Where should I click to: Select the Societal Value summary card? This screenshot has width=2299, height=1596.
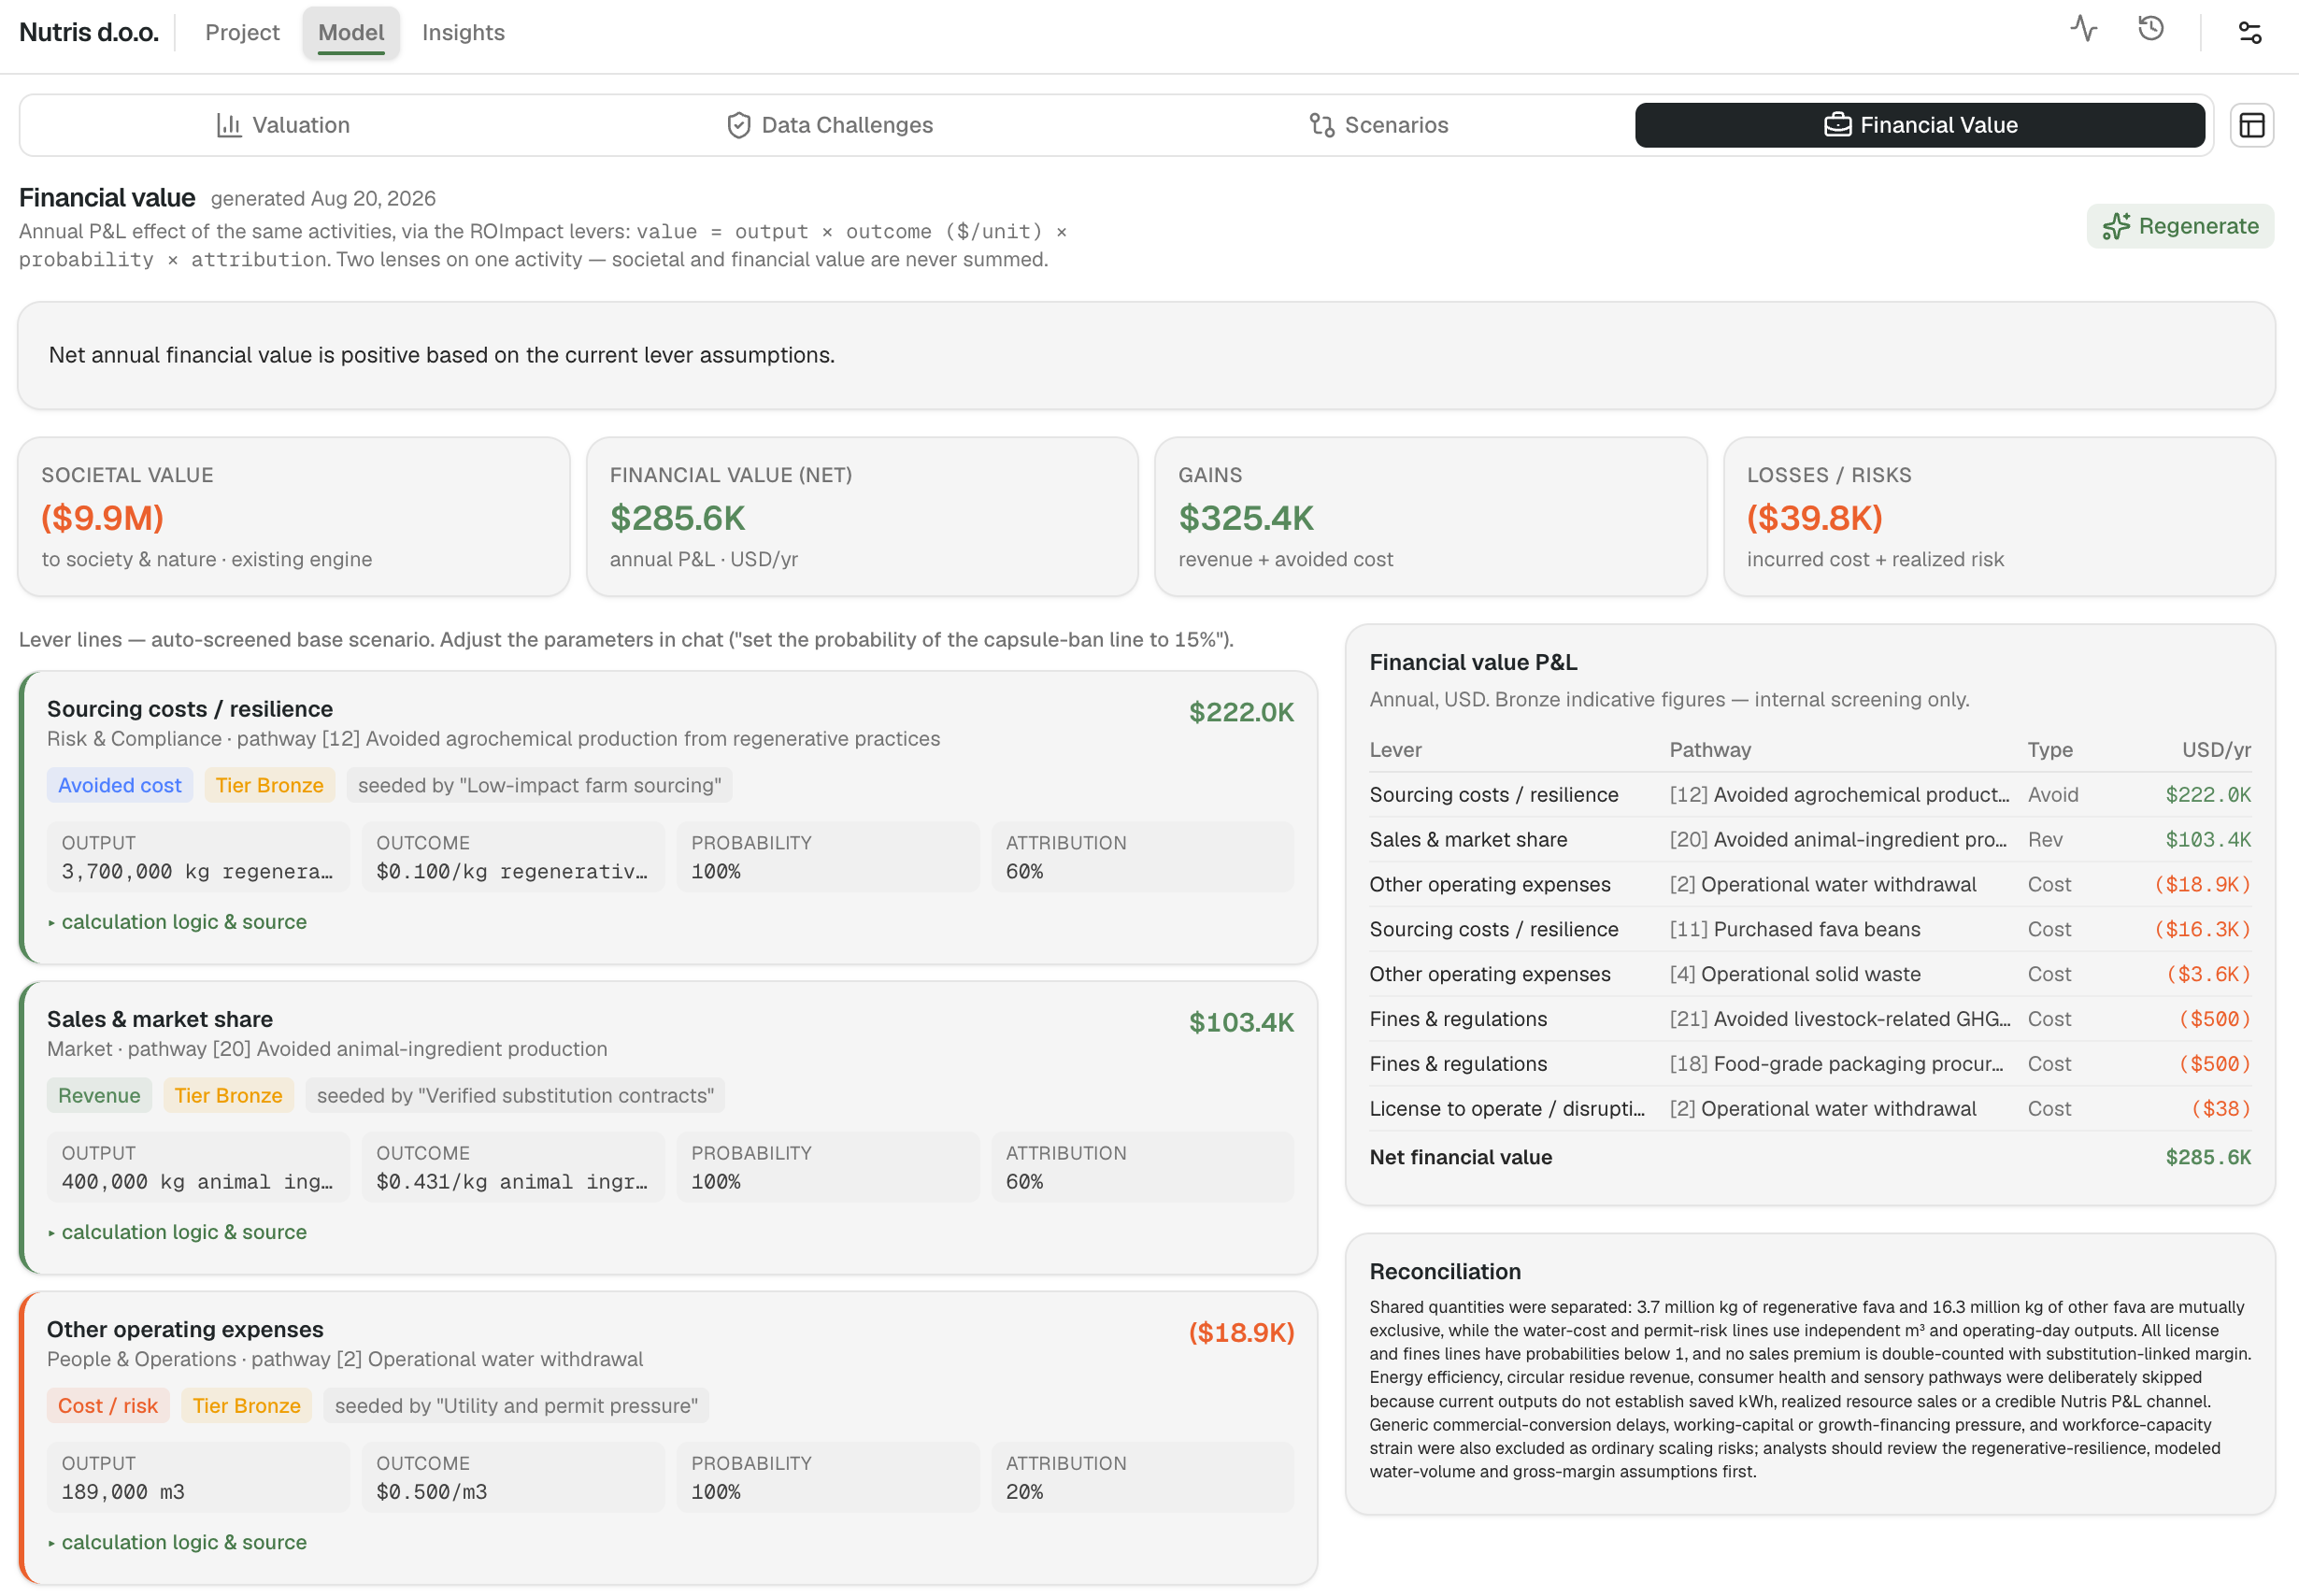click(x=294, y=516)
